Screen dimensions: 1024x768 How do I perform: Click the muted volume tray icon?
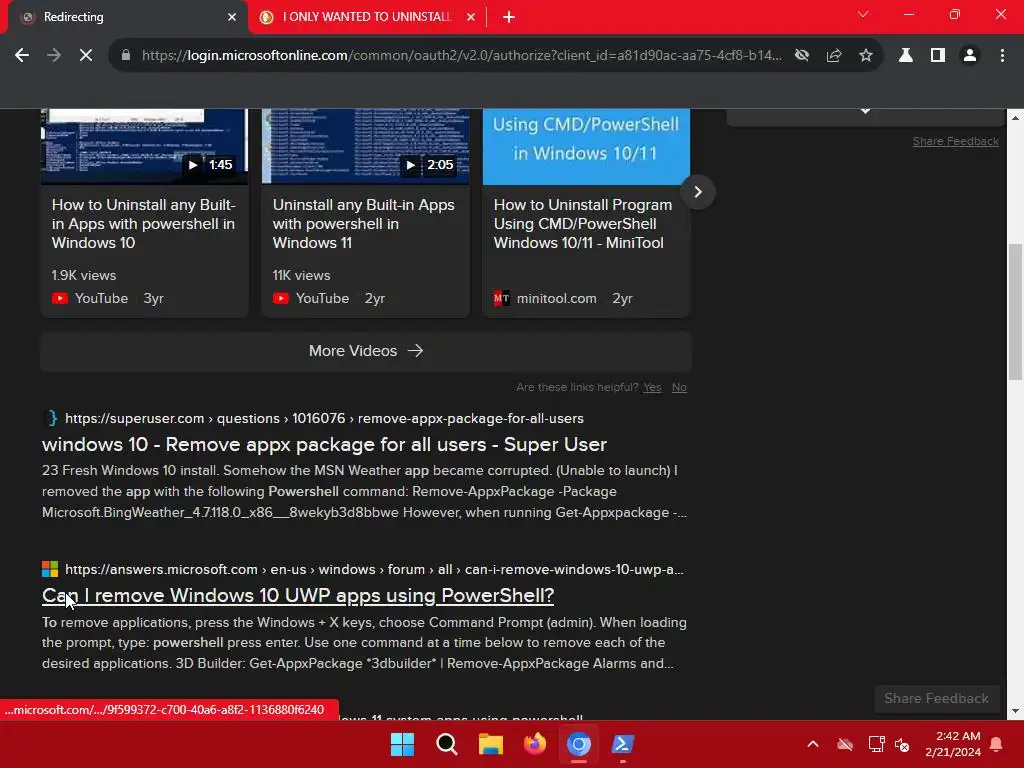[x=903, y=744]
